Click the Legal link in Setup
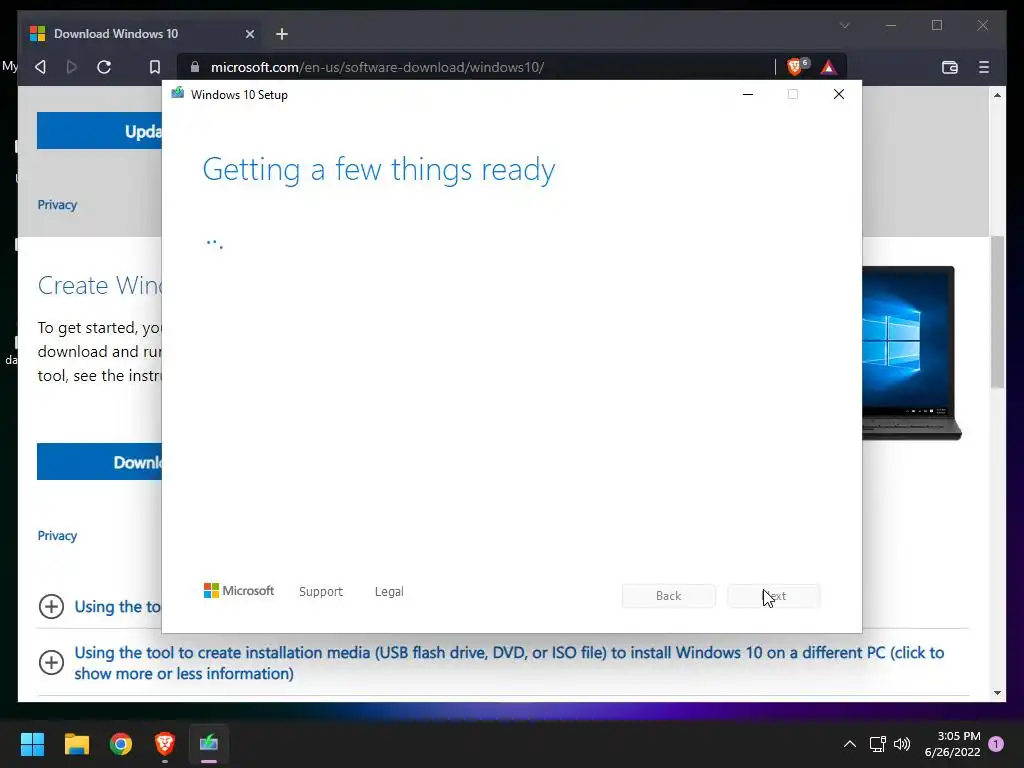Image resolution: width=1024 pixels, height=768 pixels. click(x=389, y=592)
